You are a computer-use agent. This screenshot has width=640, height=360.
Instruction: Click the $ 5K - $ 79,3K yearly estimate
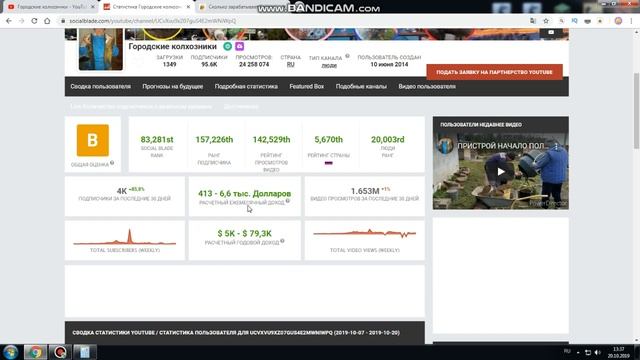[244, 233]
